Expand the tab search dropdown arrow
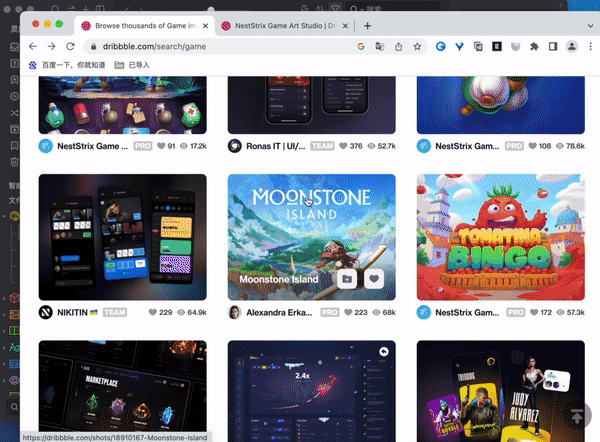600x442 pixels. pyautogui.click(x=590, y=26)
